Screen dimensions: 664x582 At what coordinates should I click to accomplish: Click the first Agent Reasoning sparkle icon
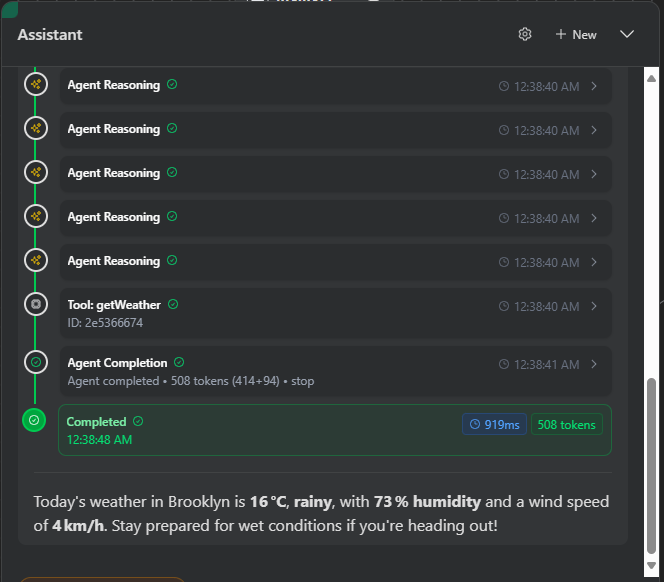click(36, 84)
